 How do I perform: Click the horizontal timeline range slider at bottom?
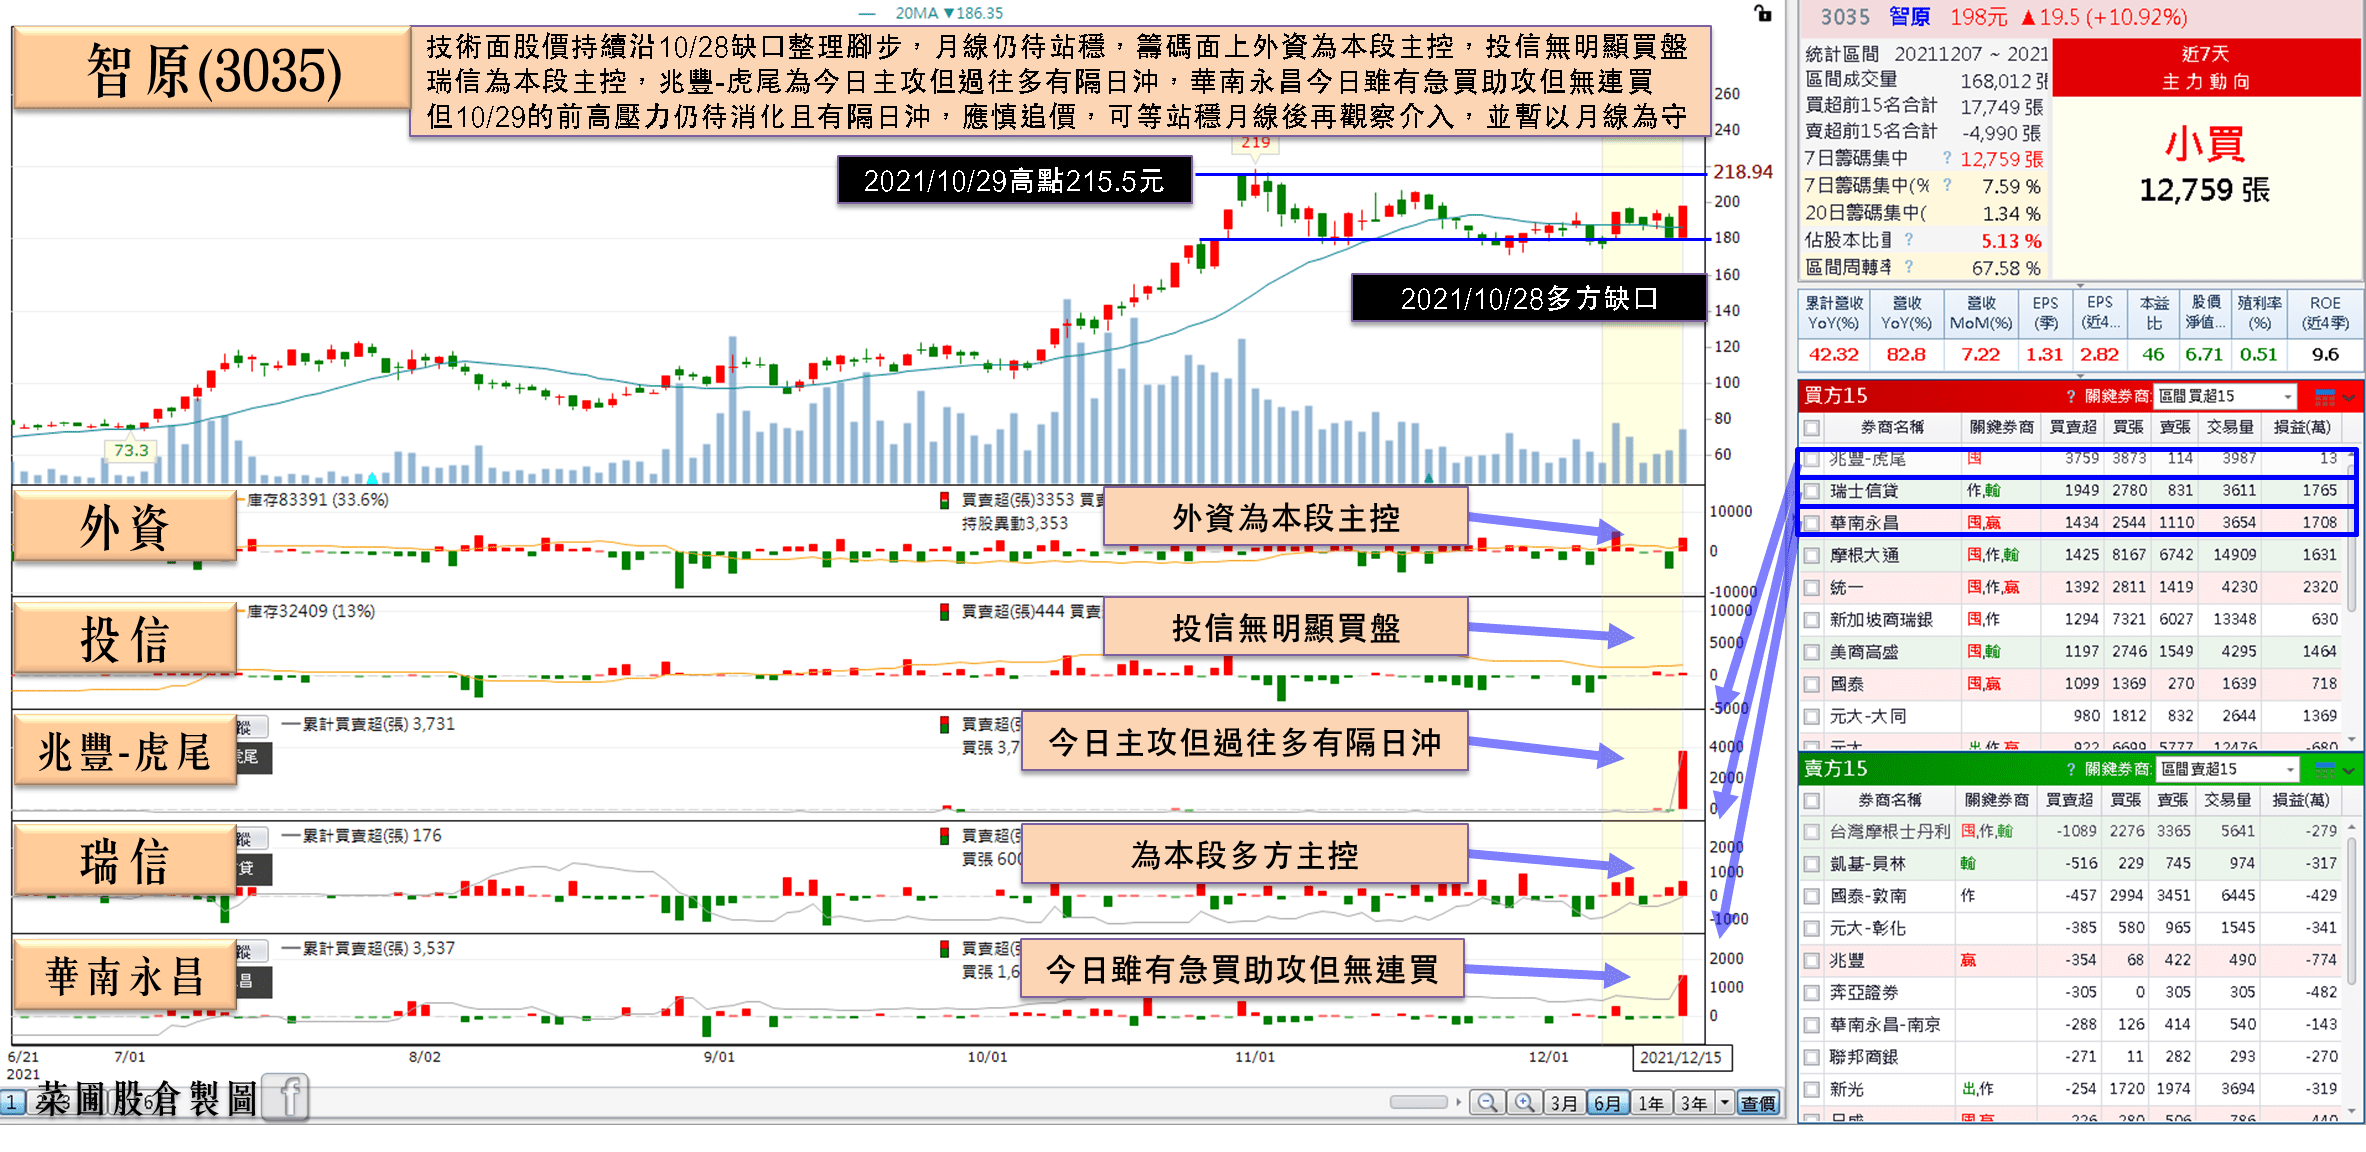(1418, 1102)
